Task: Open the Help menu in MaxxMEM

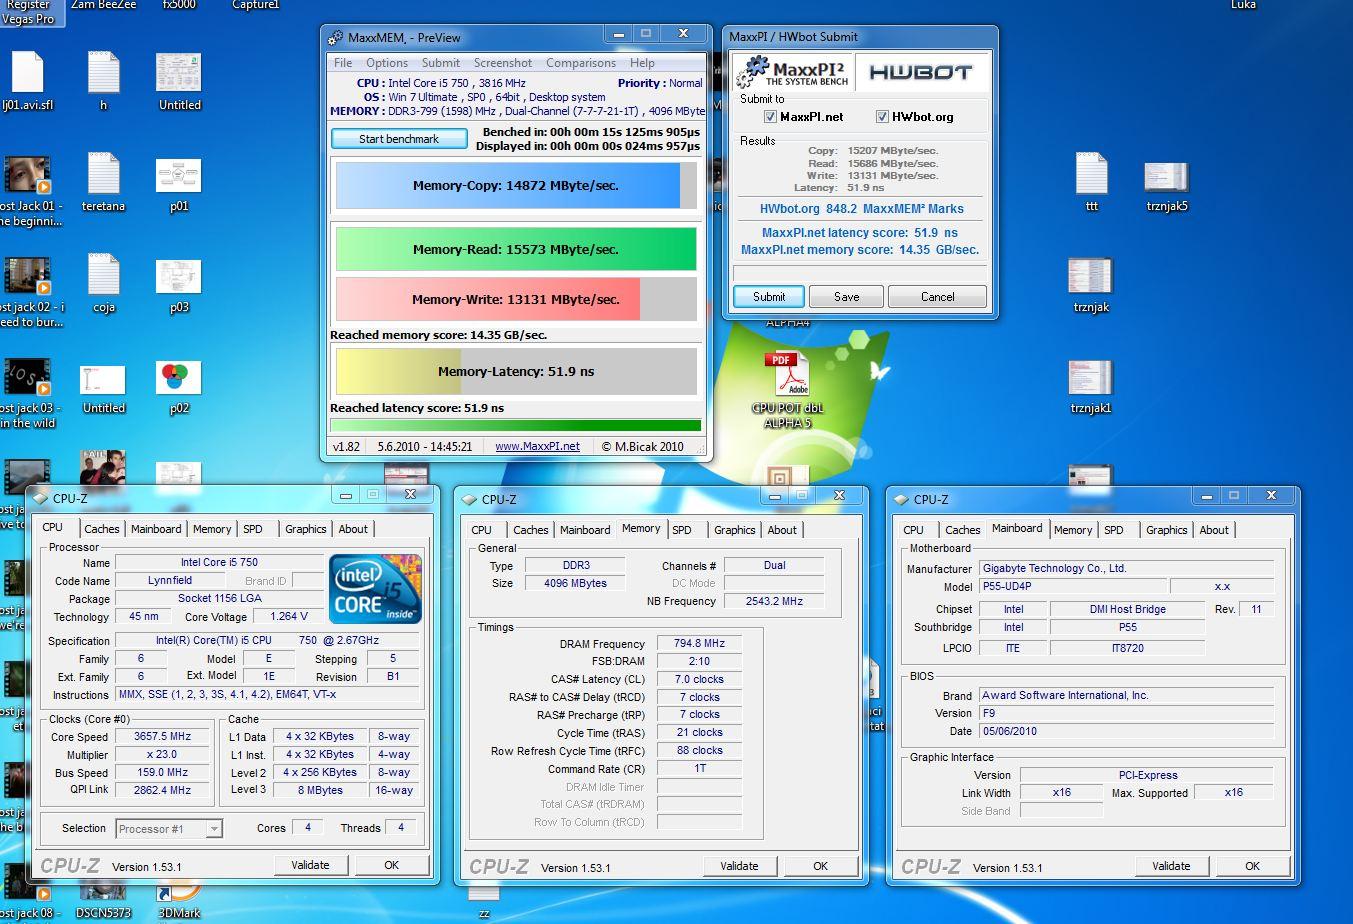Action: coord(642,62)
